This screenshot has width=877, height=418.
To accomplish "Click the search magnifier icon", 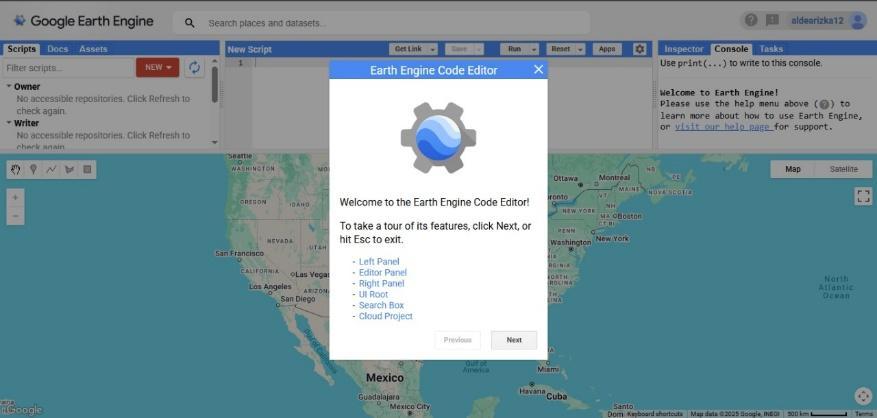I will coord(190,23).
